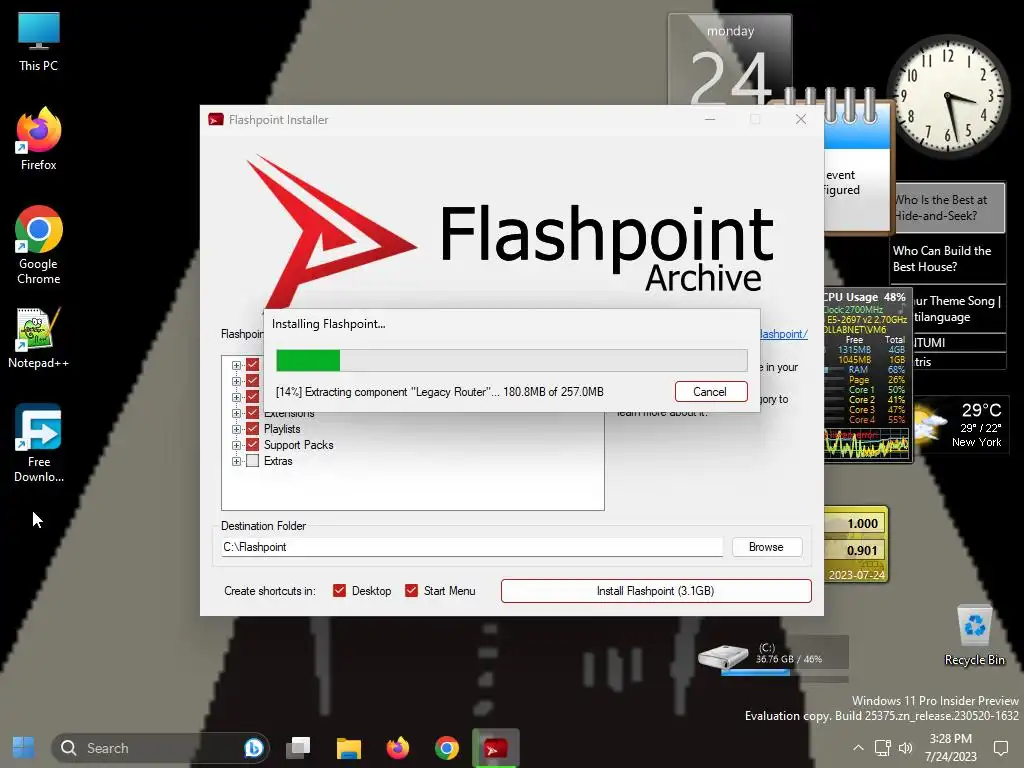Open the Flashpoint website link

(x=783, y=334)
